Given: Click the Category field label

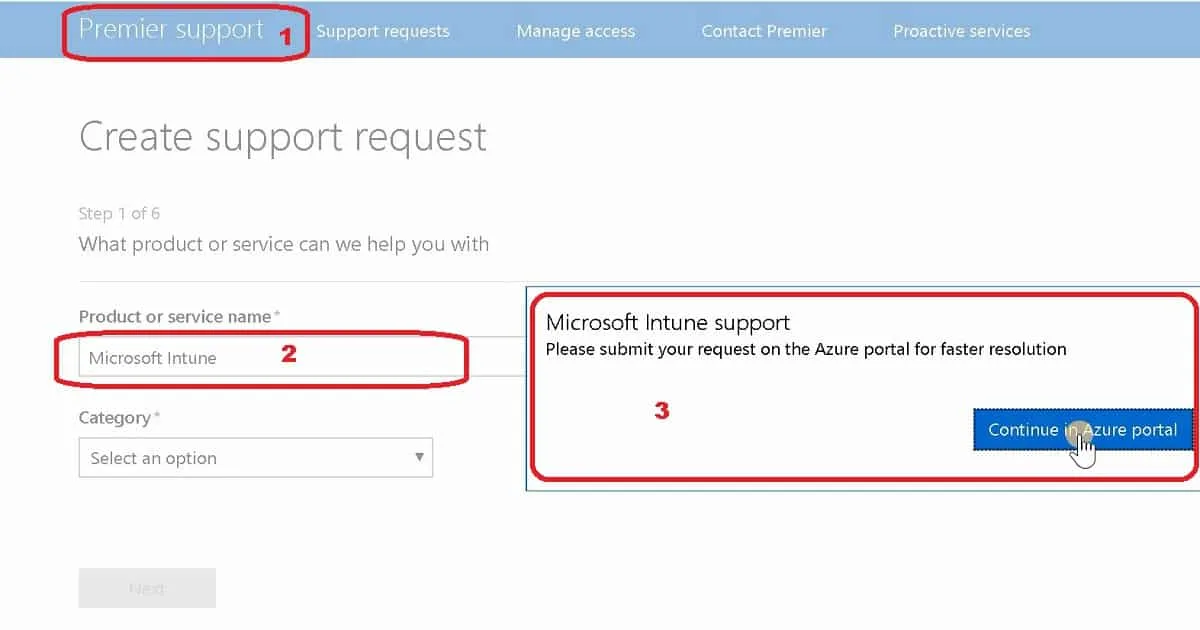Looking at the screenshot, I should tap(115, 417).
